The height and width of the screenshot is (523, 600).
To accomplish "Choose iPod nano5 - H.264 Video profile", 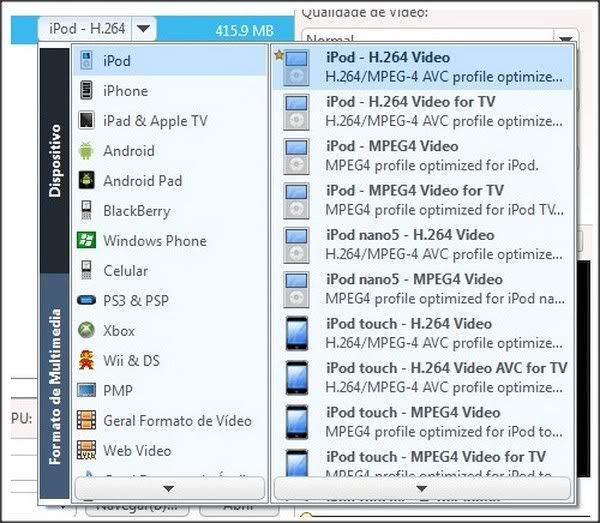I will click(x=422, y=245).
